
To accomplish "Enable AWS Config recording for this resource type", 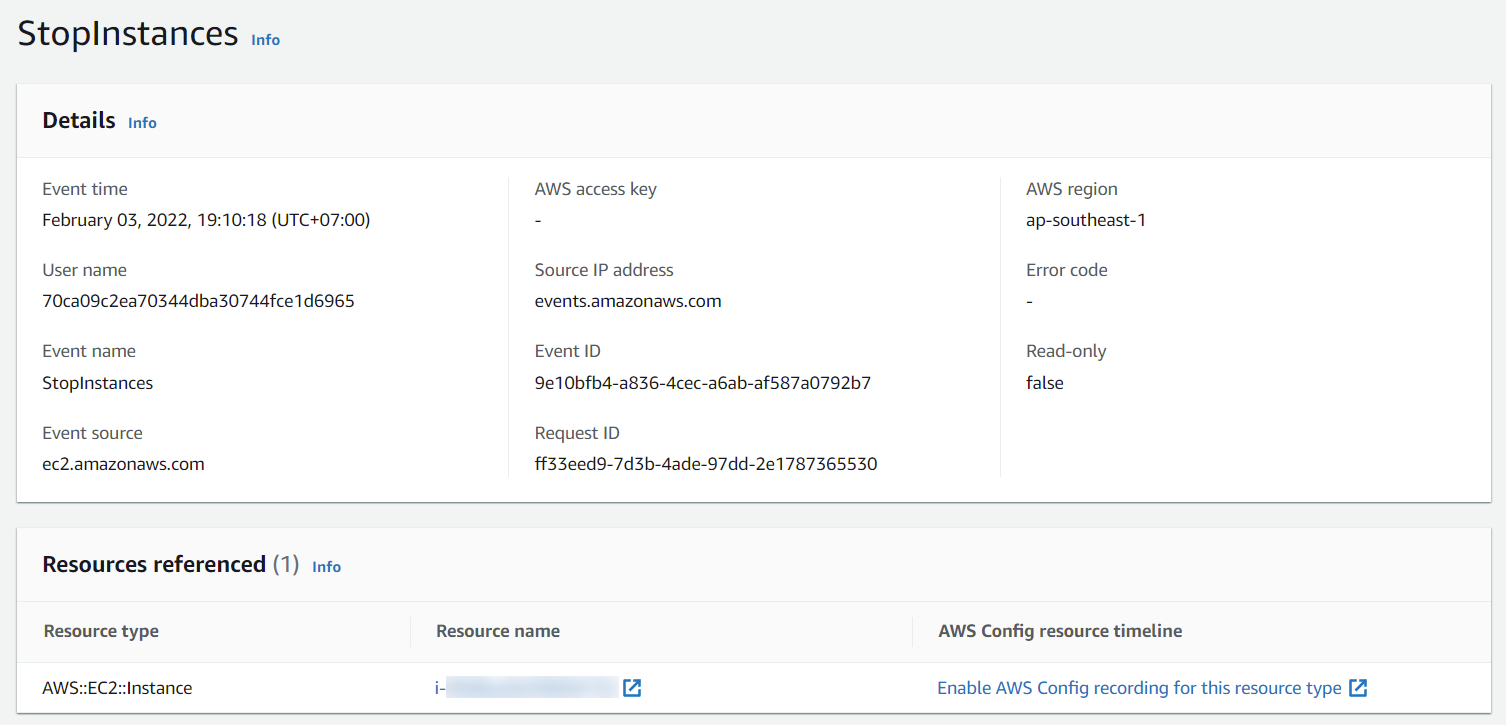I will 1138,688.
